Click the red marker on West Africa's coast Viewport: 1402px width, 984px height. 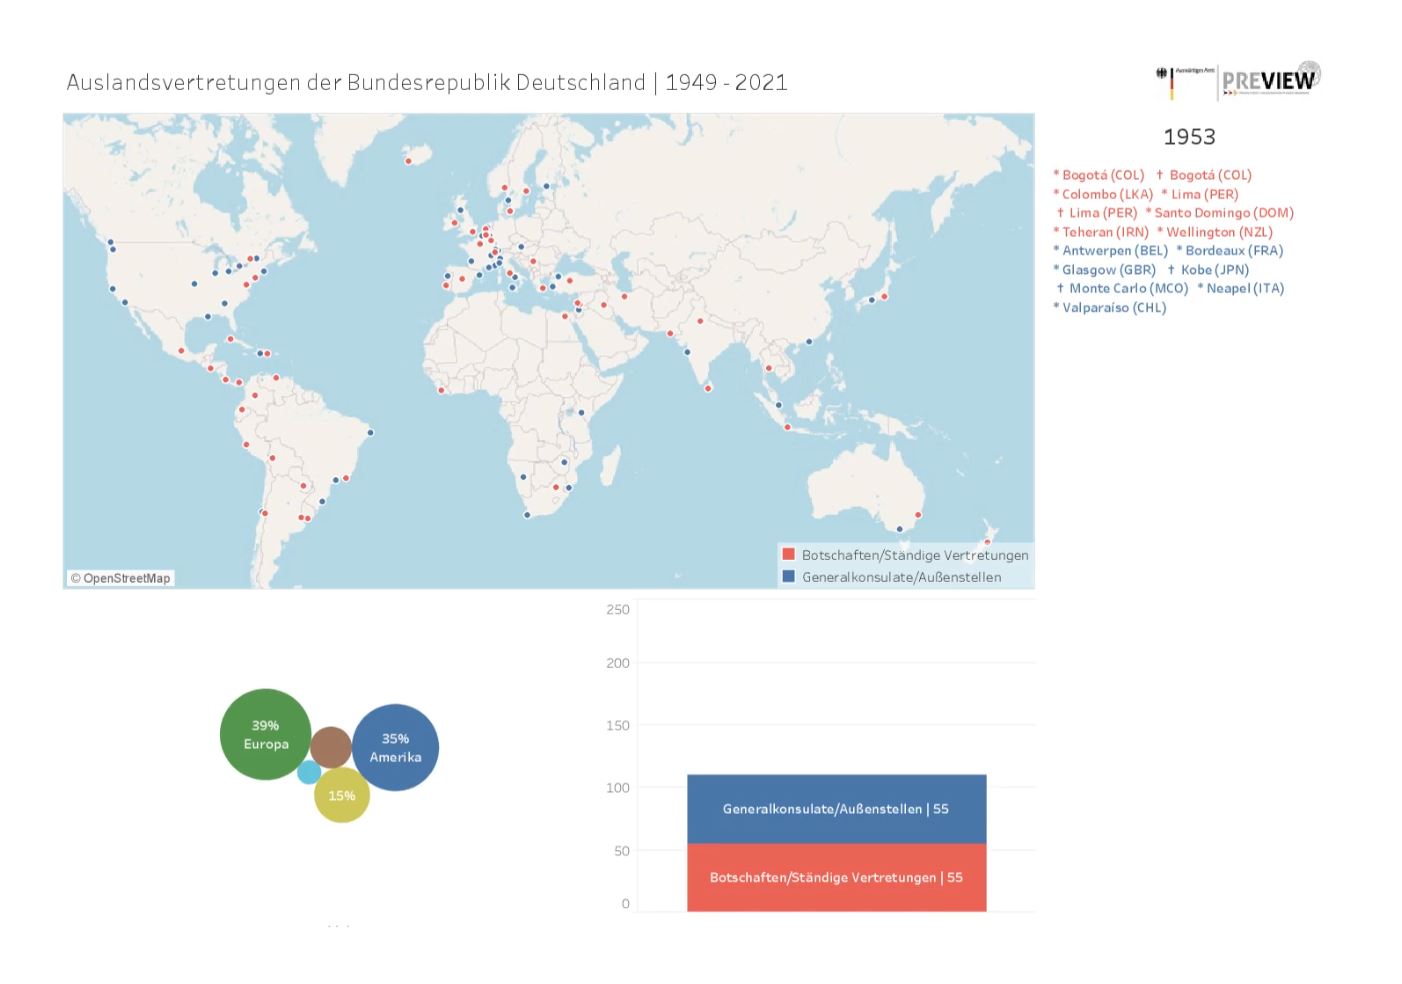click(x=441, y=390)
